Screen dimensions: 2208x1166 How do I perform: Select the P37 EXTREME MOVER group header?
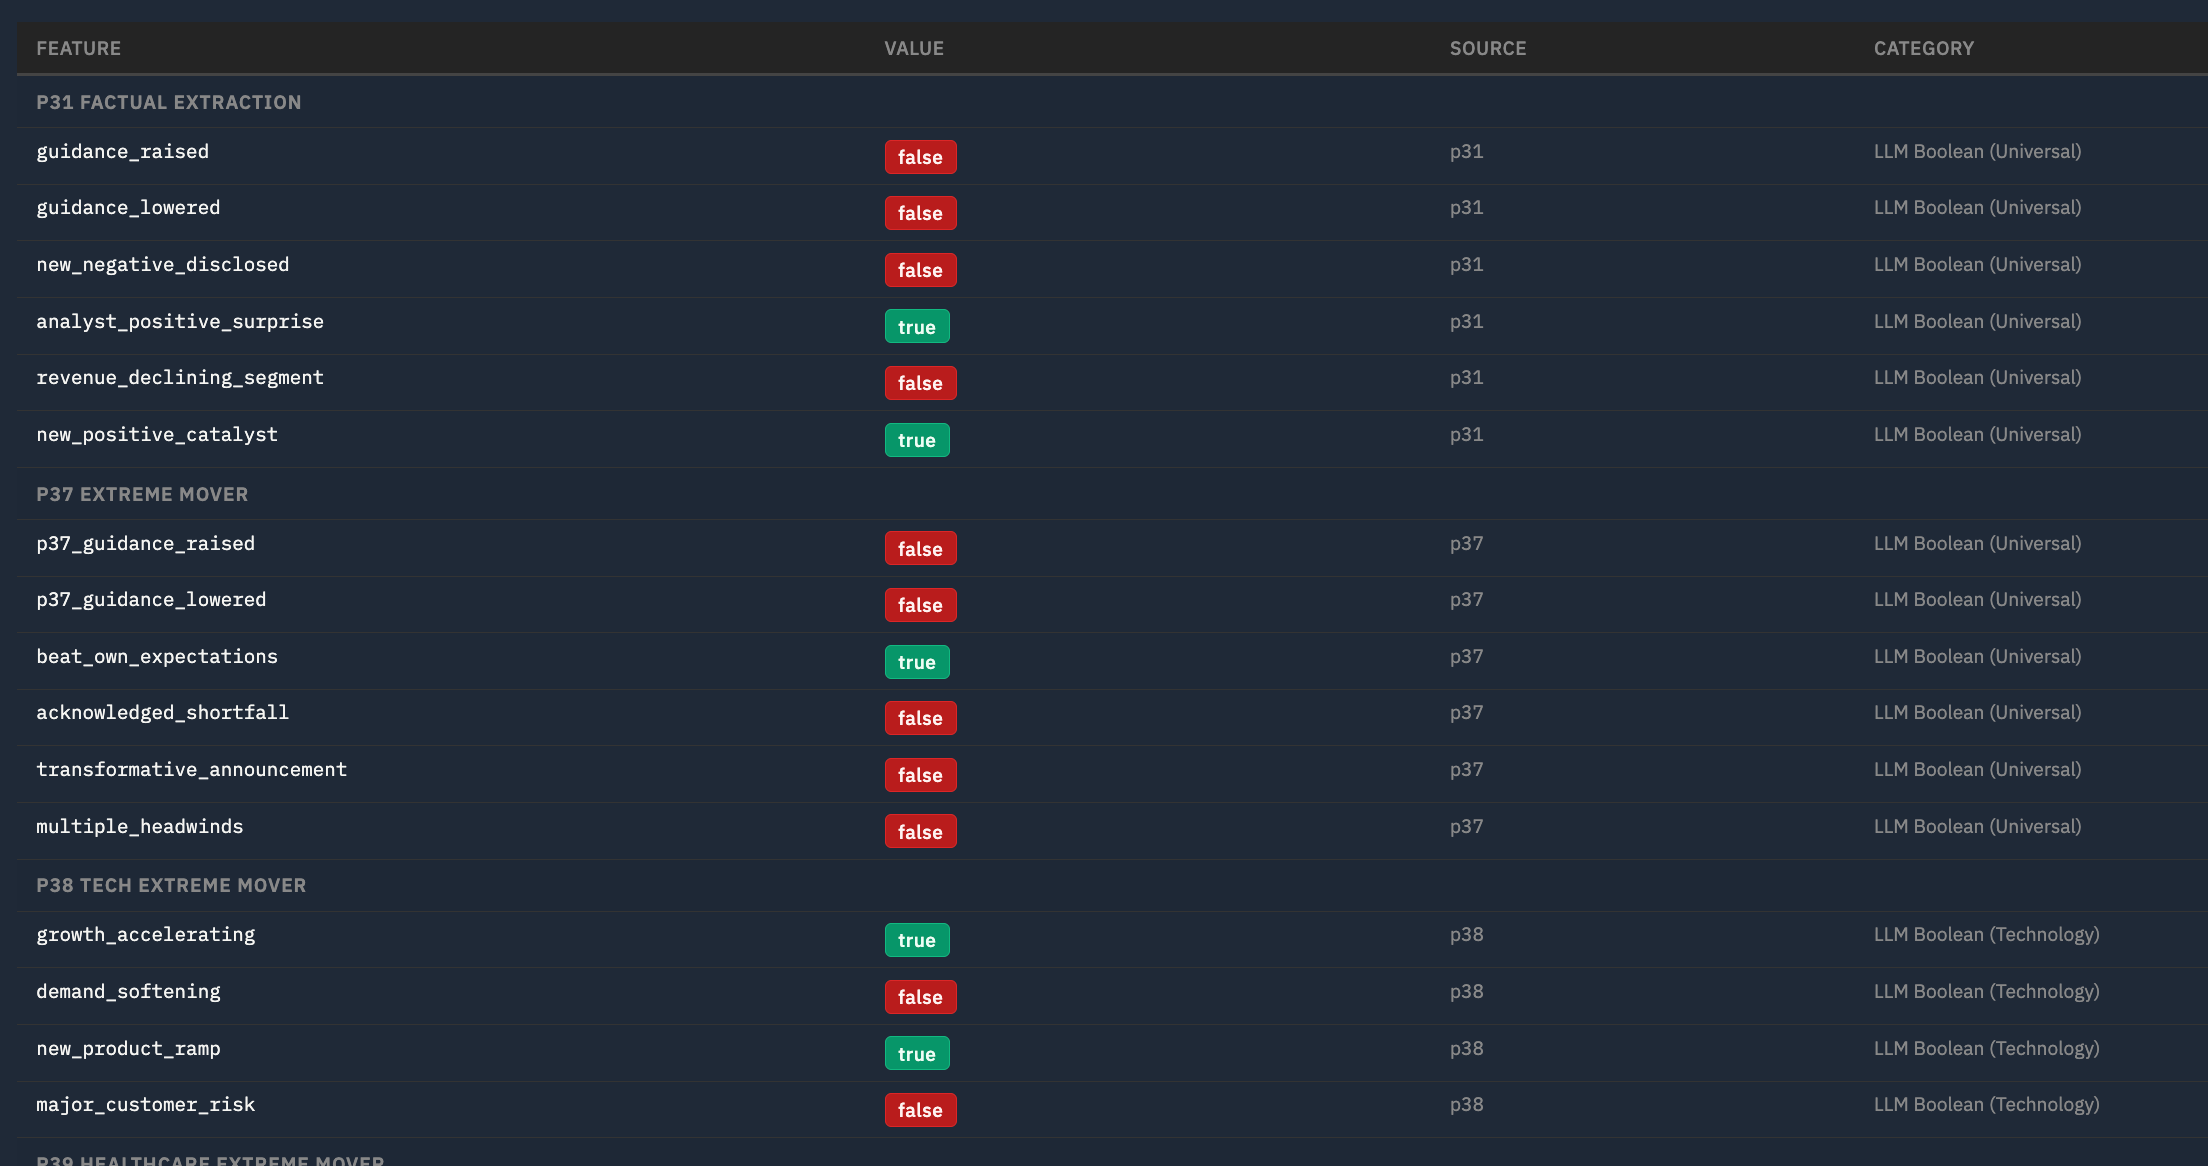coord(142,494)
